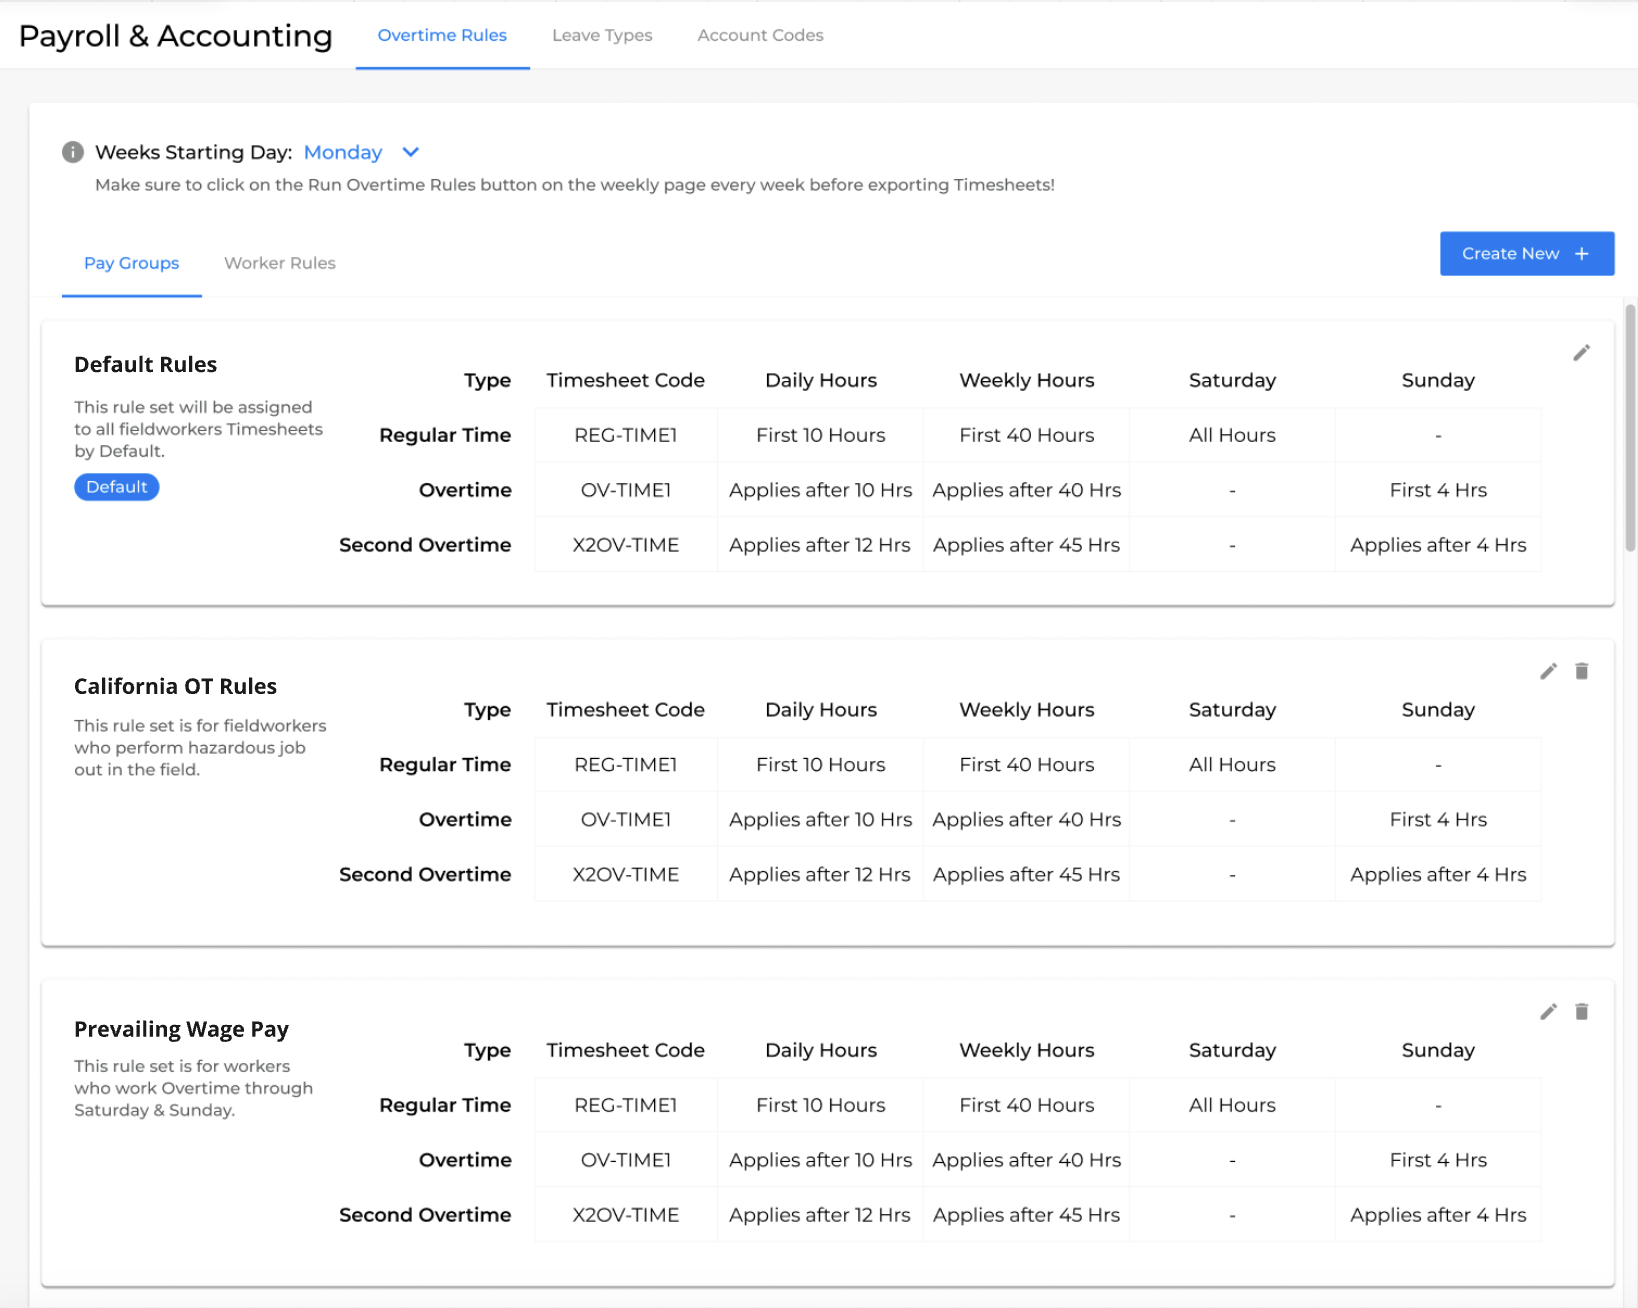Select X2OV-TIME code in Default Rules
The image size is (1638, 1308).
point(626,545)
